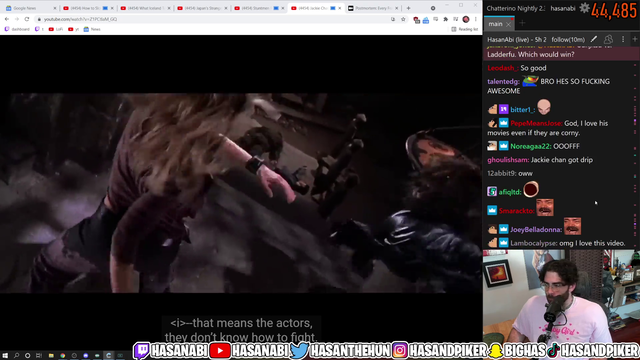640x360 pixels.
Task: Open the Chrome extensions puzzle icon
Action: (x=446, y=19)
